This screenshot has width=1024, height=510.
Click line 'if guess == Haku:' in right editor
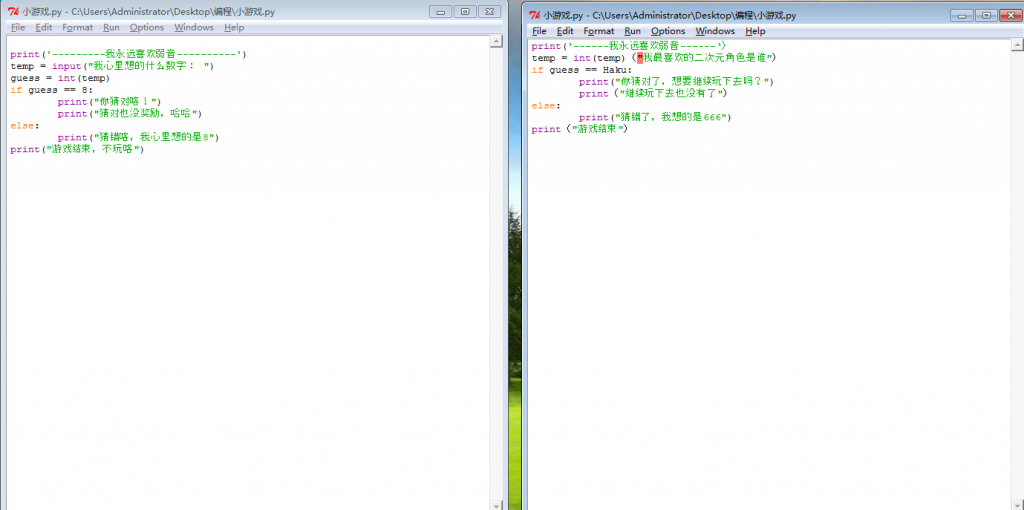(582, 70)
